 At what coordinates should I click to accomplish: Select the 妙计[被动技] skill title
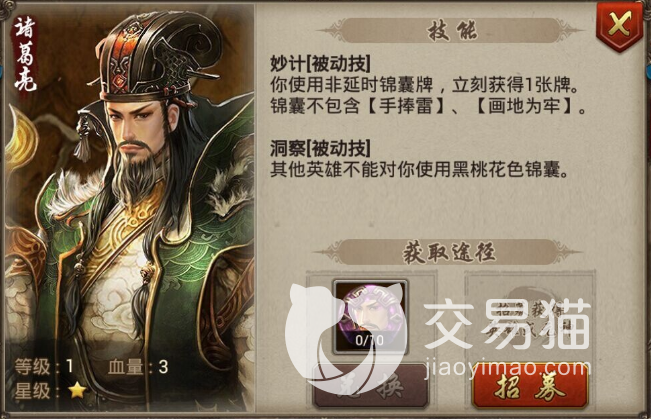click(321, 64)
